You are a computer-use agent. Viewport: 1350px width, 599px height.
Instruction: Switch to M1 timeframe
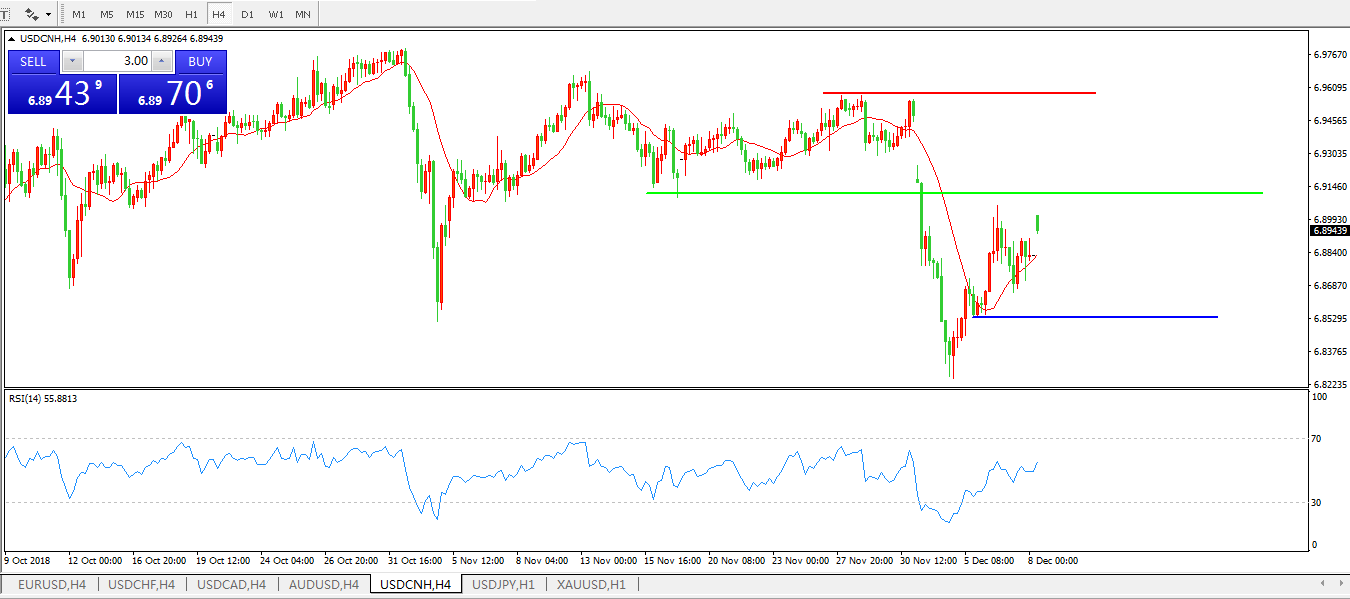[x=79, y=15]
